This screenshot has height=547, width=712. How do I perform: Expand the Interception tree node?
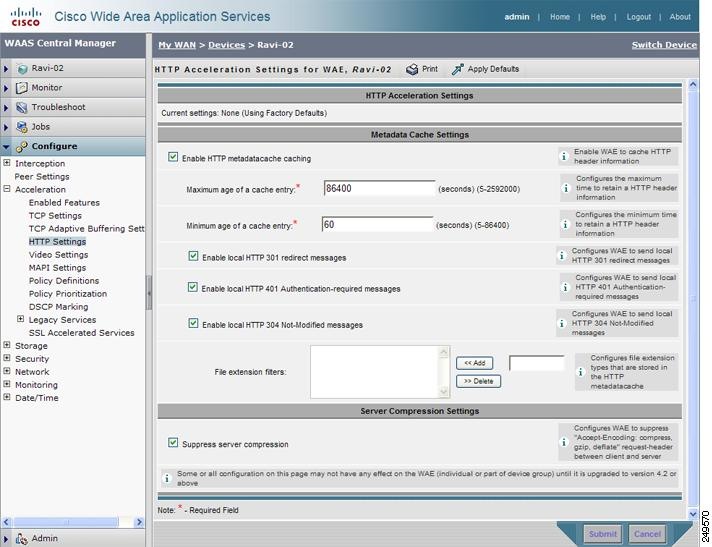pyautogui.click(x=7, y=163)
